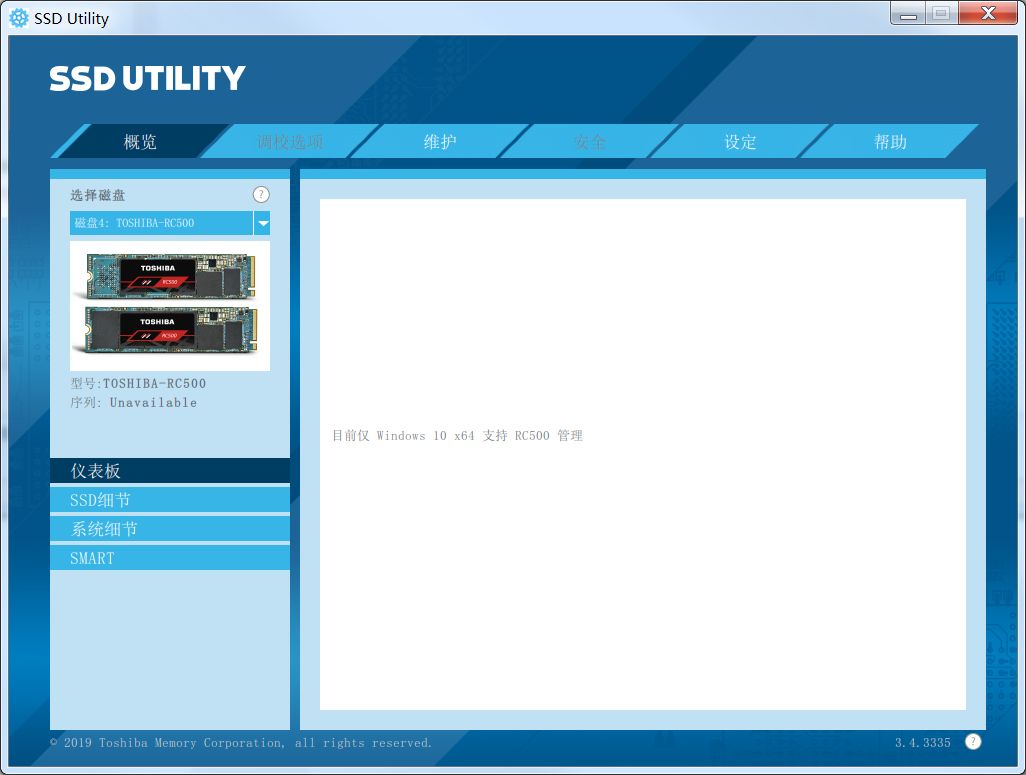Open 系统细节 in the side menu
This screenshot has width=1026, height=775.
[169, 529]
